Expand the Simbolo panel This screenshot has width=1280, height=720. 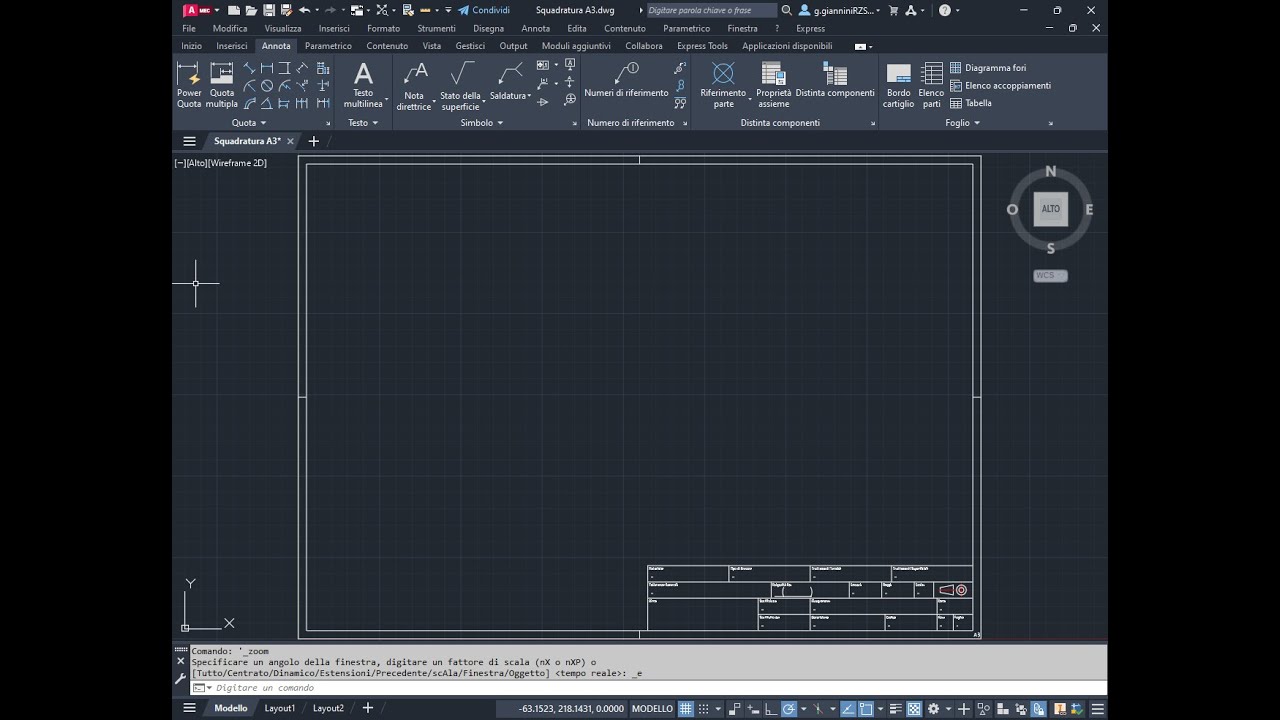click(x=482, y=123)
